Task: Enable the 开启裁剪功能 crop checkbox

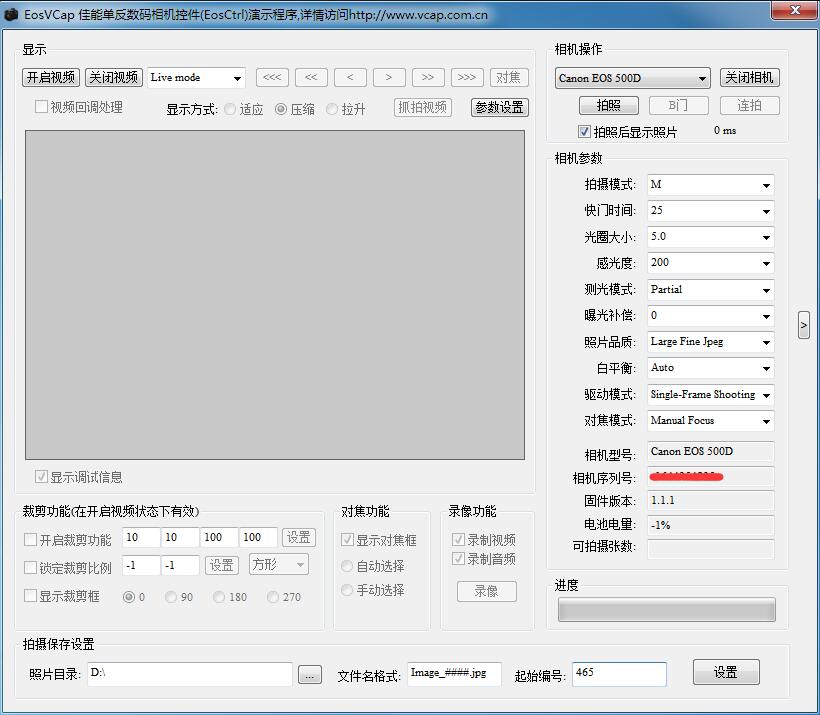Action: click(x=31, y=537)
